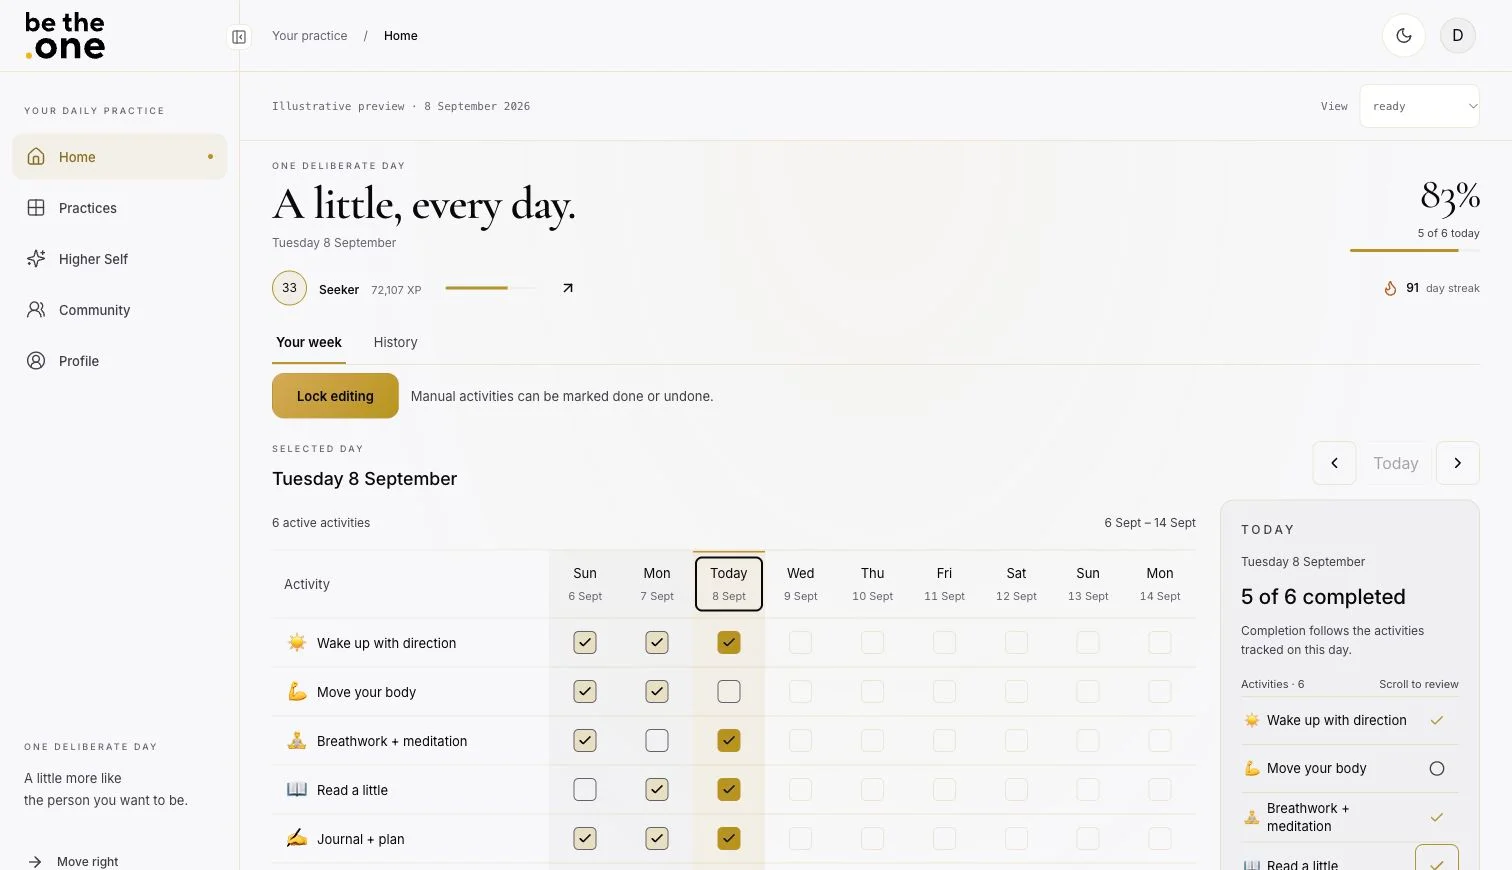Screen dimensions: 1512x870
Task: Open Home in sidebar
Action: point(120,157)
